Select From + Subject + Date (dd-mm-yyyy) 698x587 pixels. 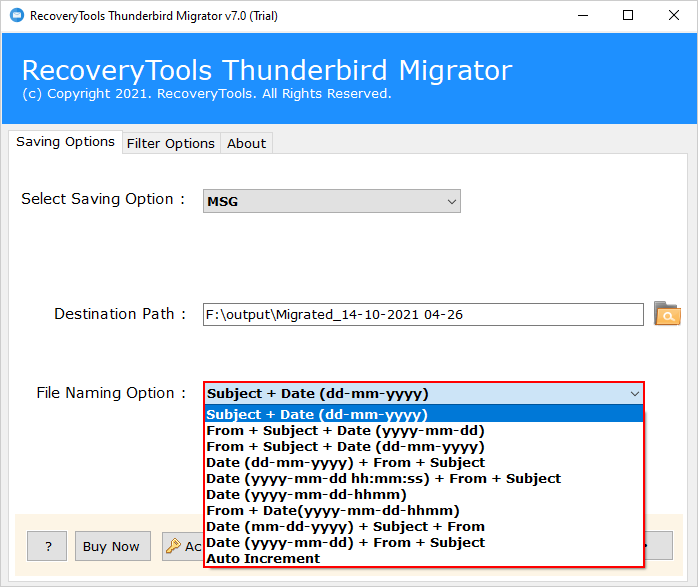point(423,446)
